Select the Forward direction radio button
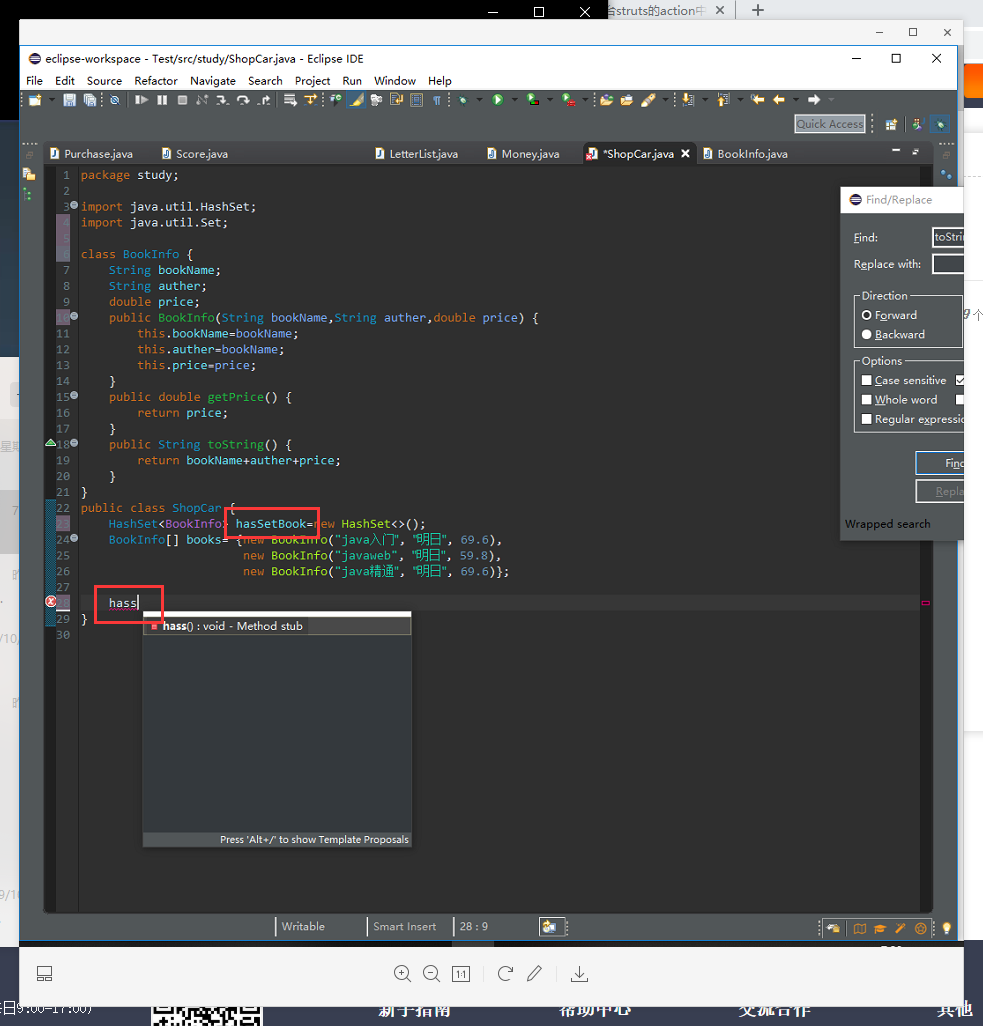Viewport: 983px width, 1026px height. coord(867,315)
